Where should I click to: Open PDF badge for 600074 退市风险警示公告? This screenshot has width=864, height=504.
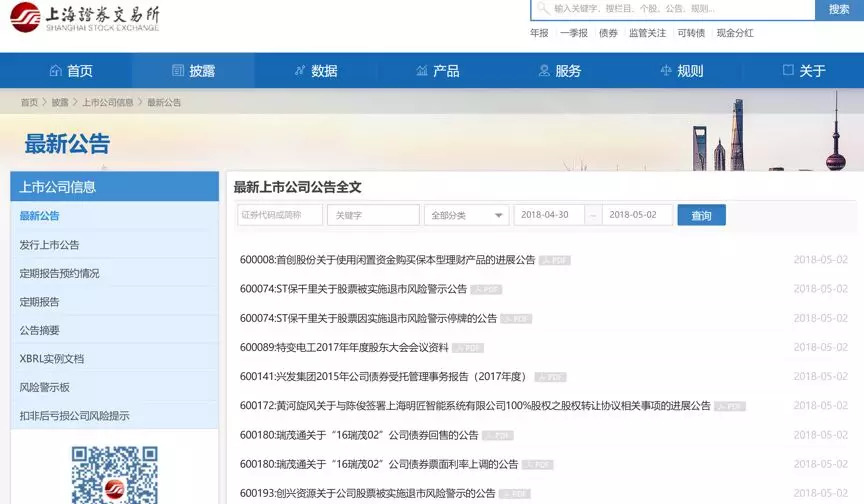click(x=486, y=290)
